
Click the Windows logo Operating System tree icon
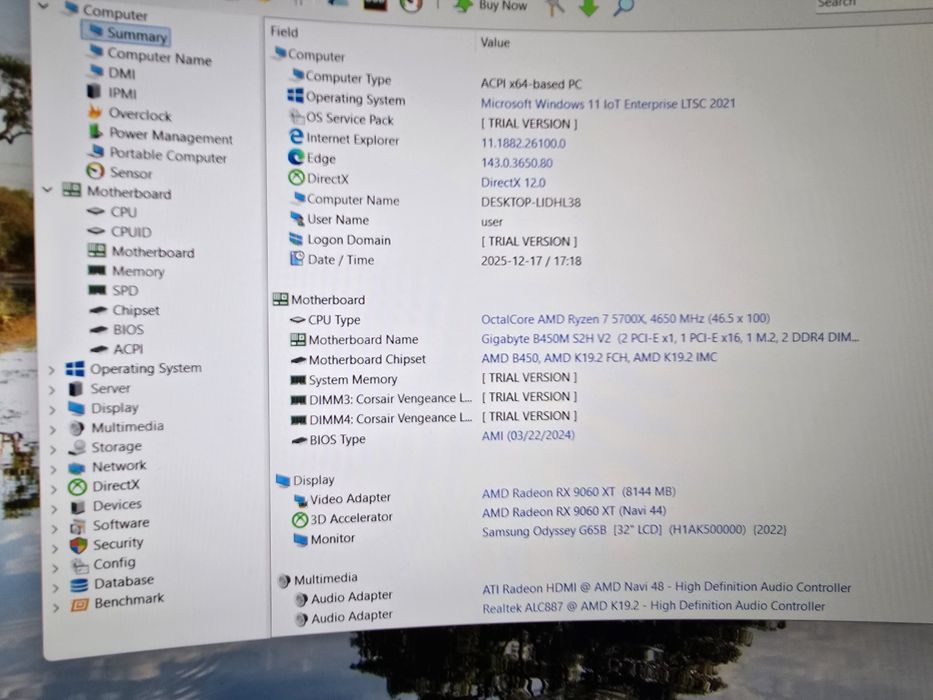(75, 368)
